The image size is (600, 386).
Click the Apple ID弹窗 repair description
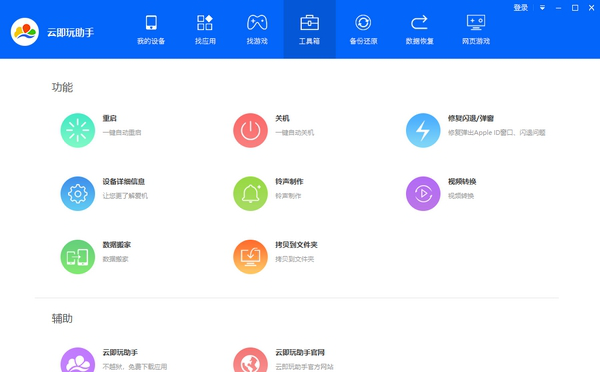tap(496, 133)
